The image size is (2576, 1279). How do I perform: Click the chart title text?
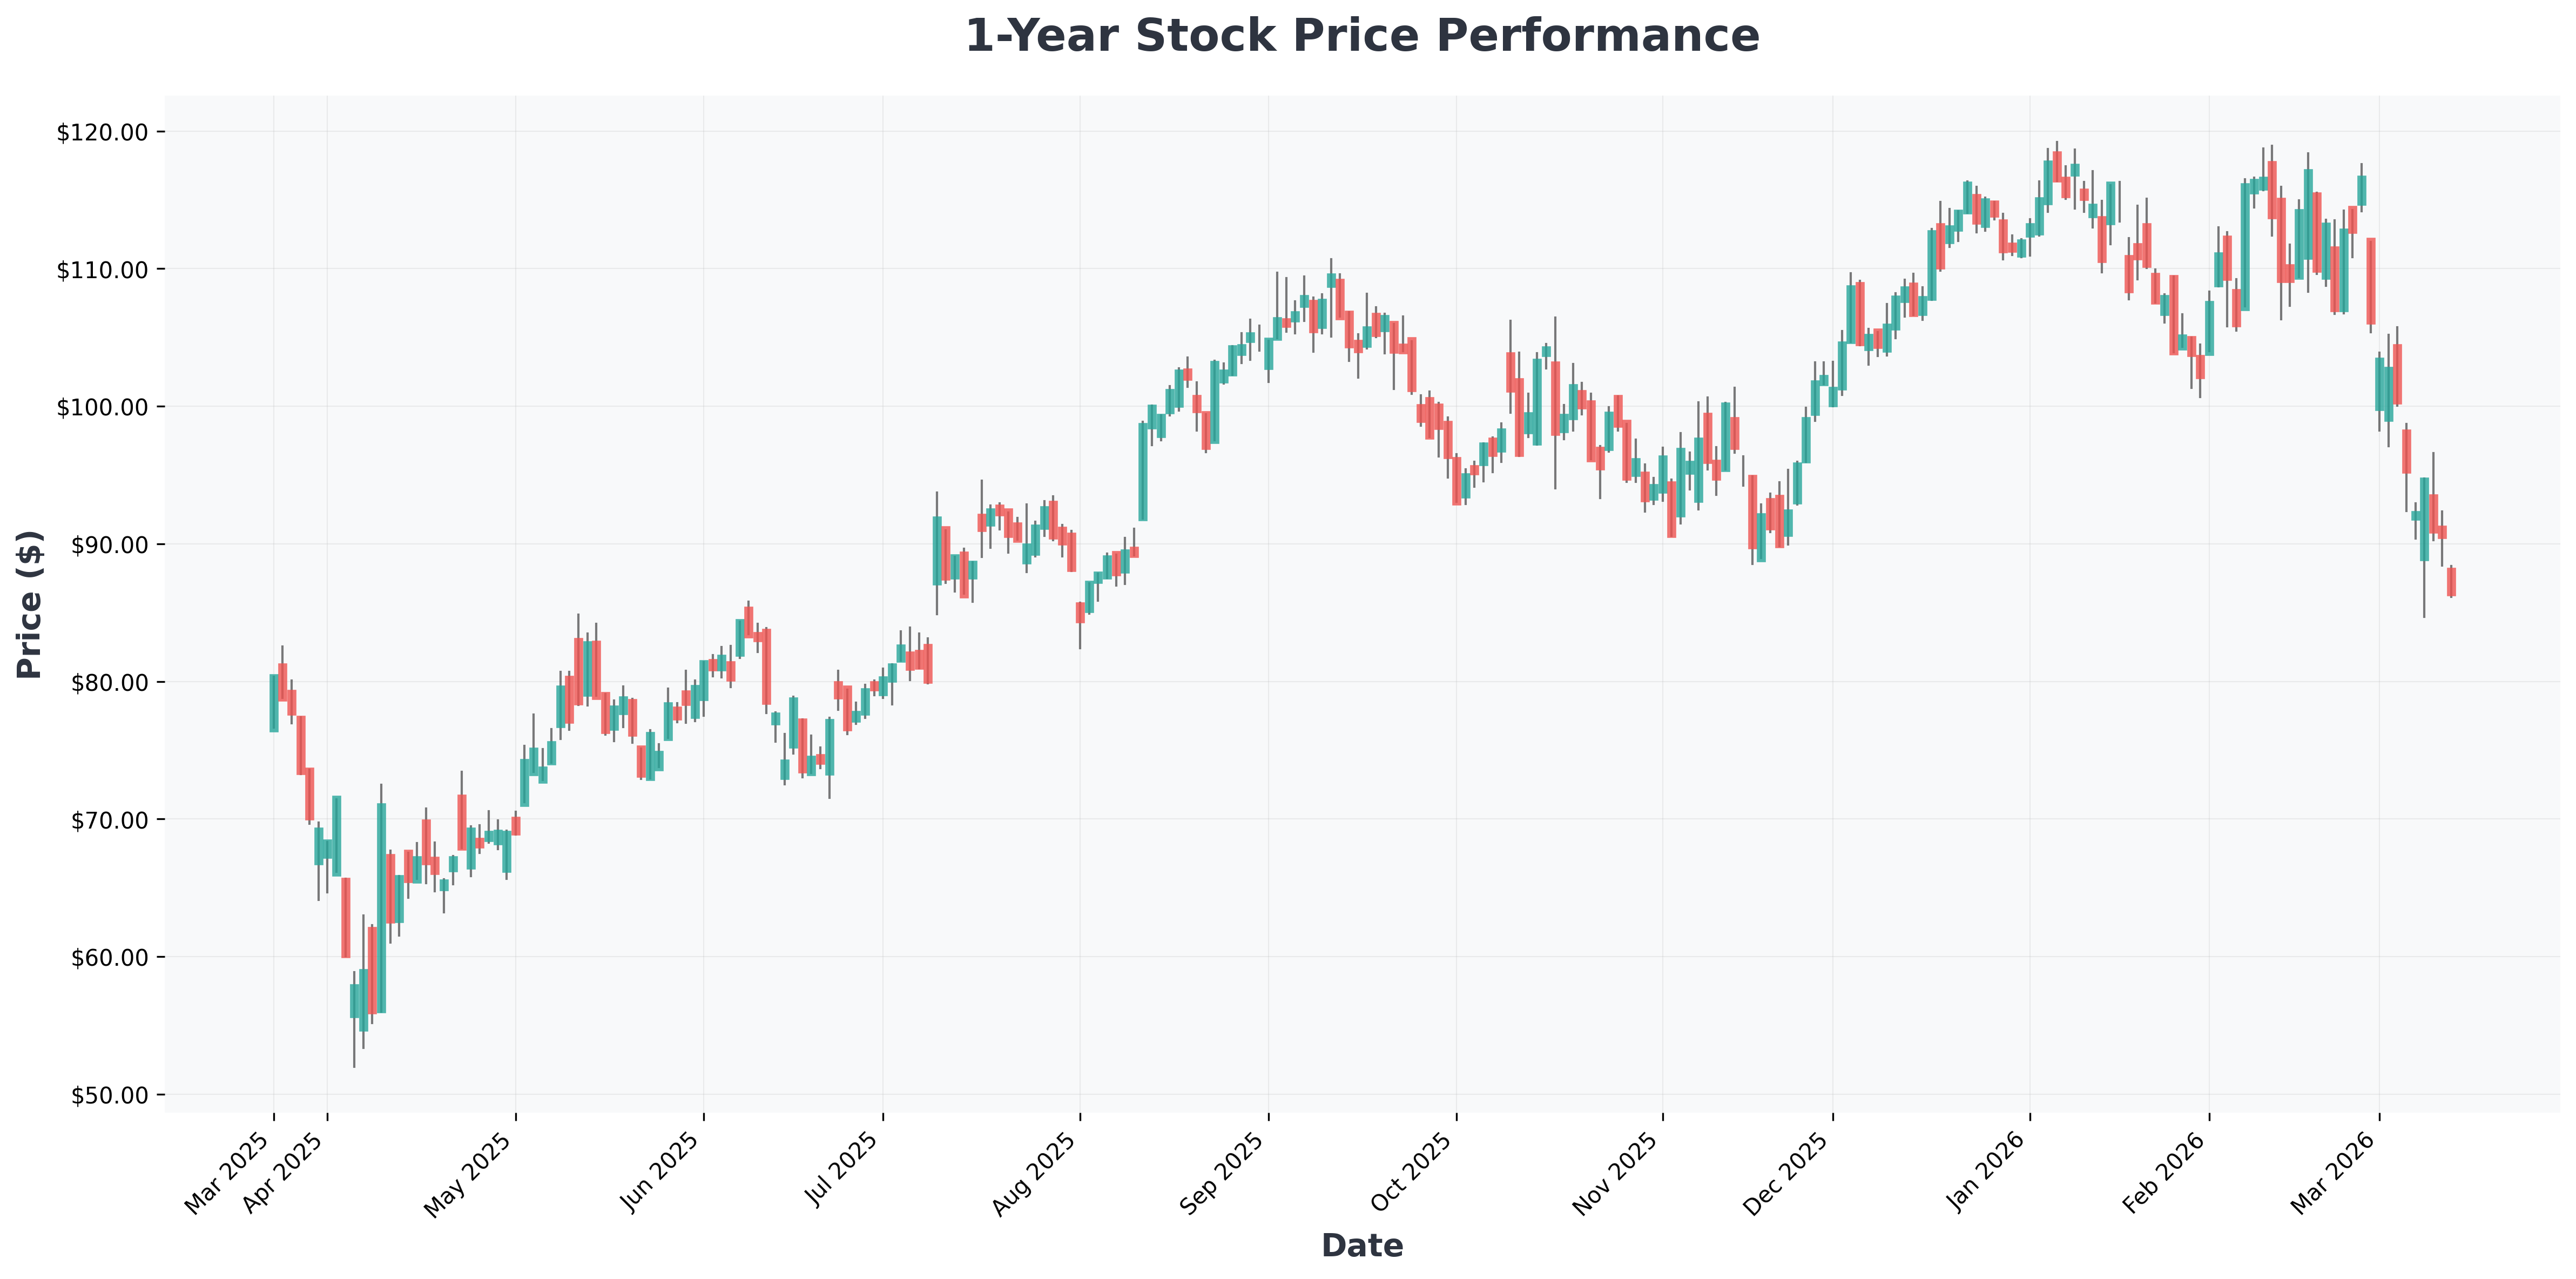point(1361,37)
